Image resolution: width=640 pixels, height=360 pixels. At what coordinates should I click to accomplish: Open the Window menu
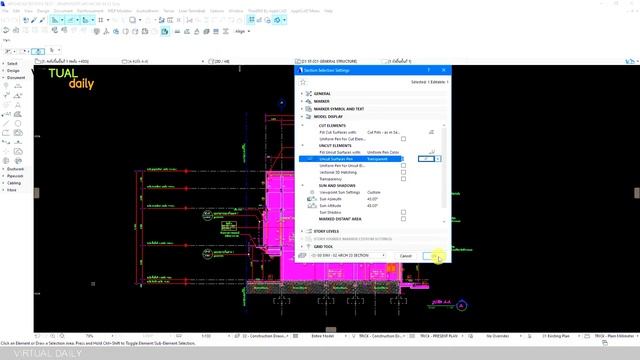(236, 11)
